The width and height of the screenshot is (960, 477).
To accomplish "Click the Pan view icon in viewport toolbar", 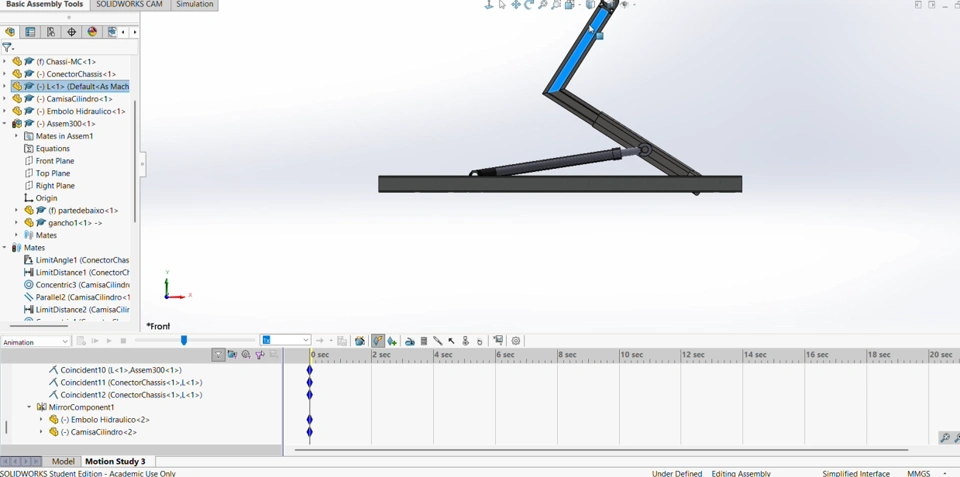I will click(516, 5).
